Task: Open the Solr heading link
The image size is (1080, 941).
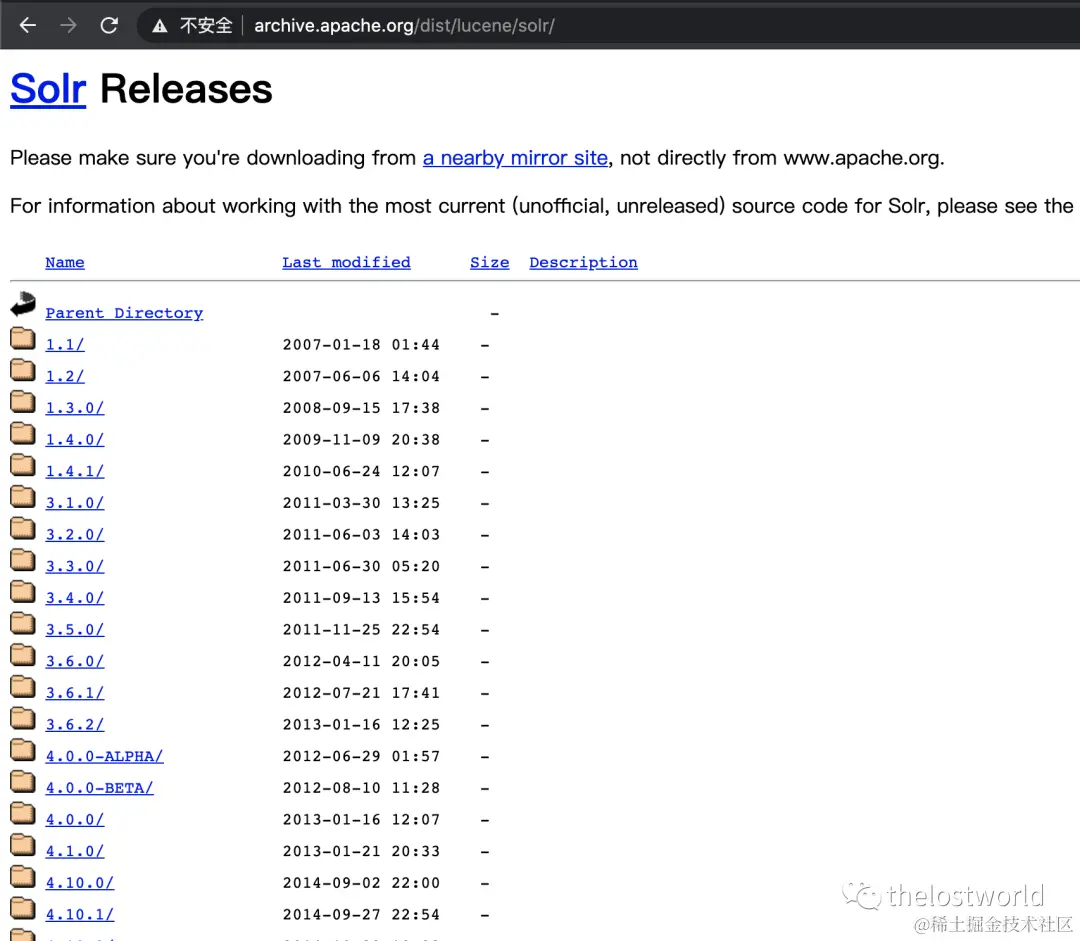Action: [x=48, y=90]
